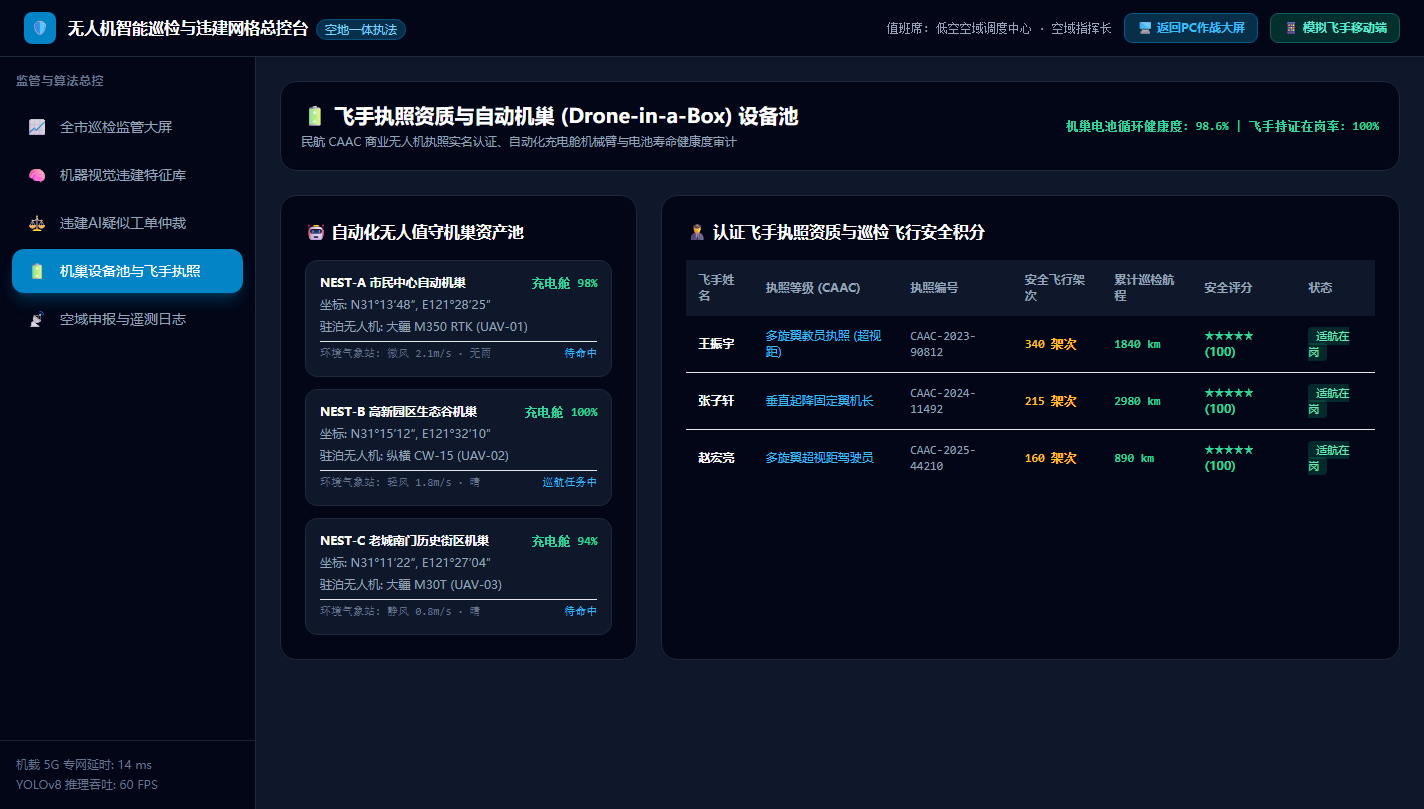Image resolution: width=1424 pixels, height=809 pixels.
Task: Click 返回PC作战大屏 button
Action: (x=1191, y=28)
